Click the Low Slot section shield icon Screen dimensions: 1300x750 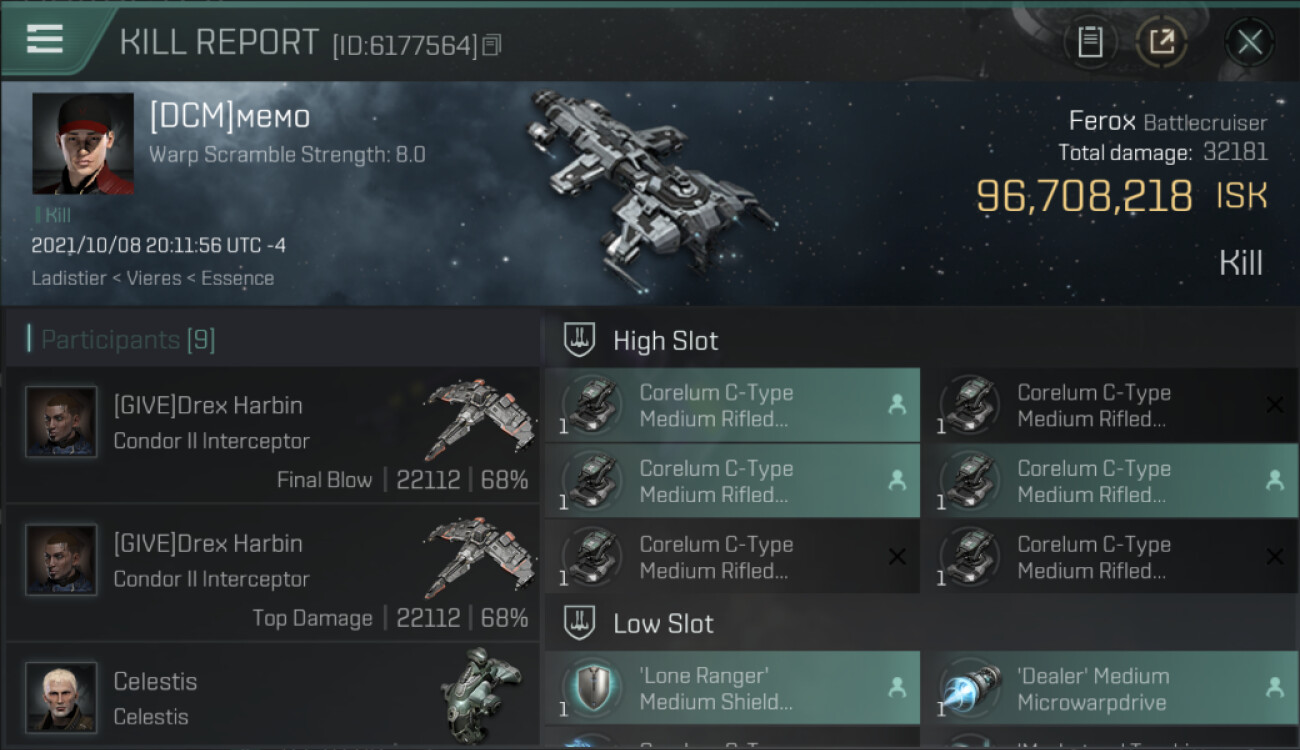[x=580, y=623]
